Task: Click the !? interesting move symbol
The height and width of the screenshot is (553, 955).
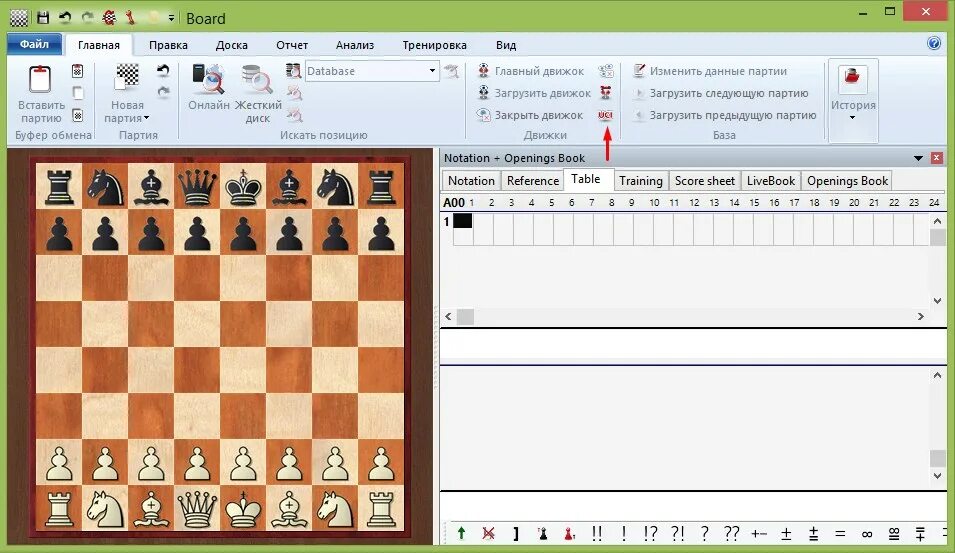Action: pos(650,534)
